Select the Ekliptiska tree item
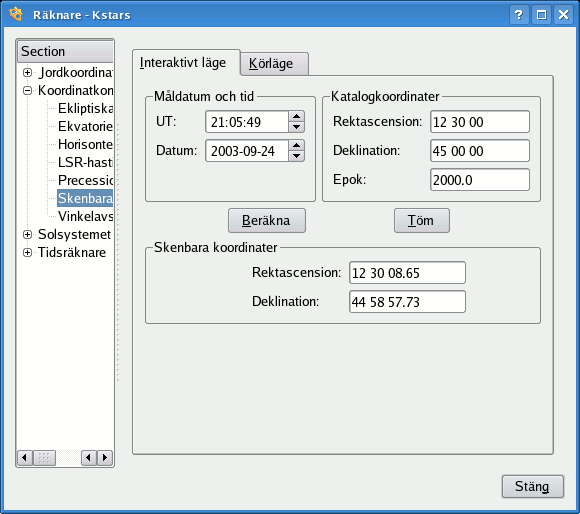This screenshot has width=580, height=514. [85, 108]
